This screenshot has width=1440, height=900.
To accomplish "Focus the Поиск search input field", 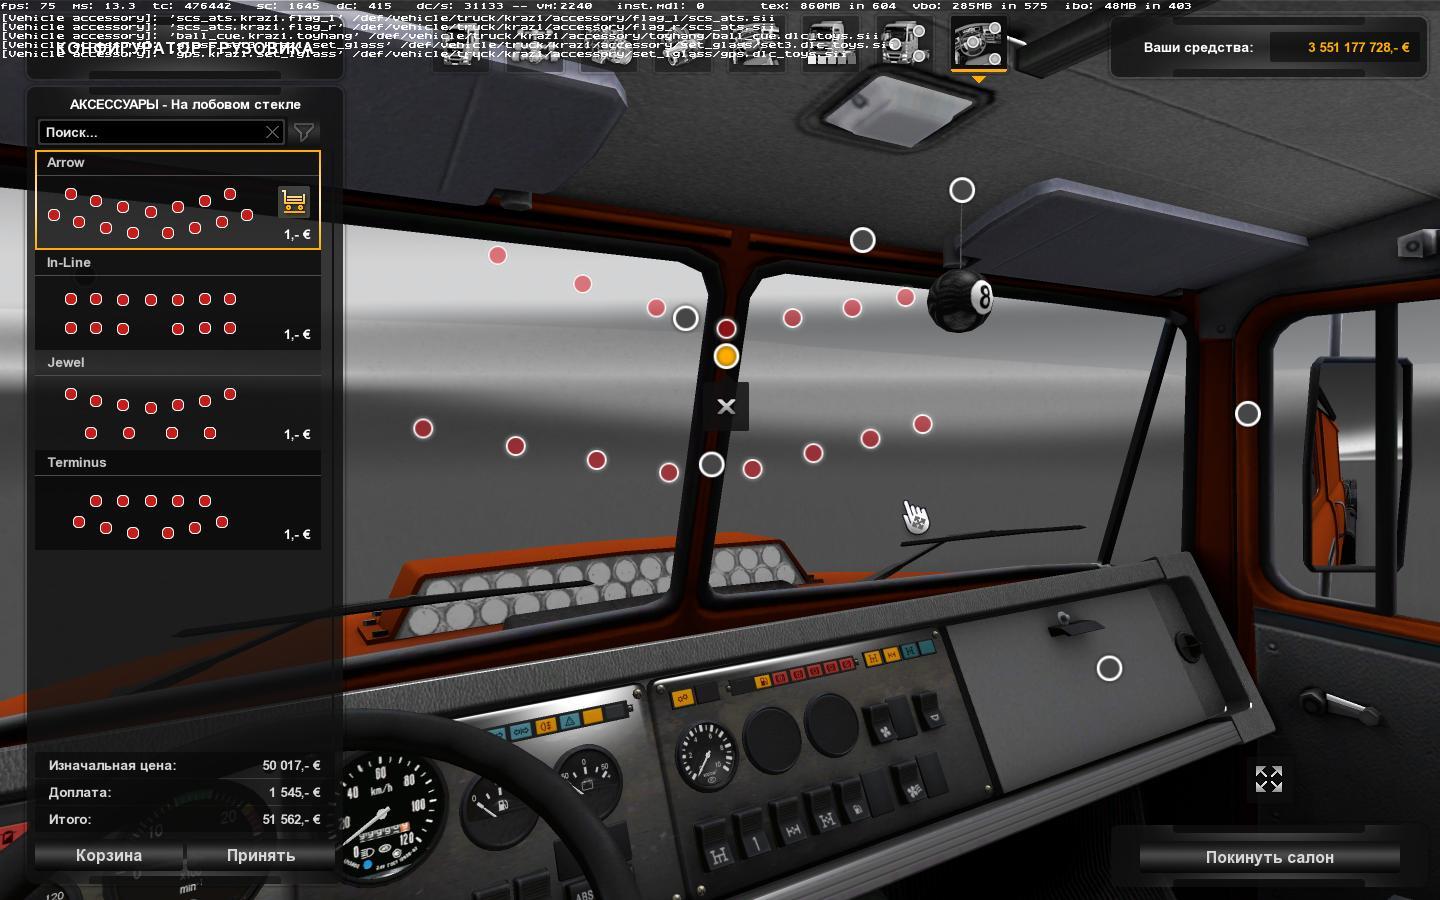I will pyautogui.click(x=150, y=132).
